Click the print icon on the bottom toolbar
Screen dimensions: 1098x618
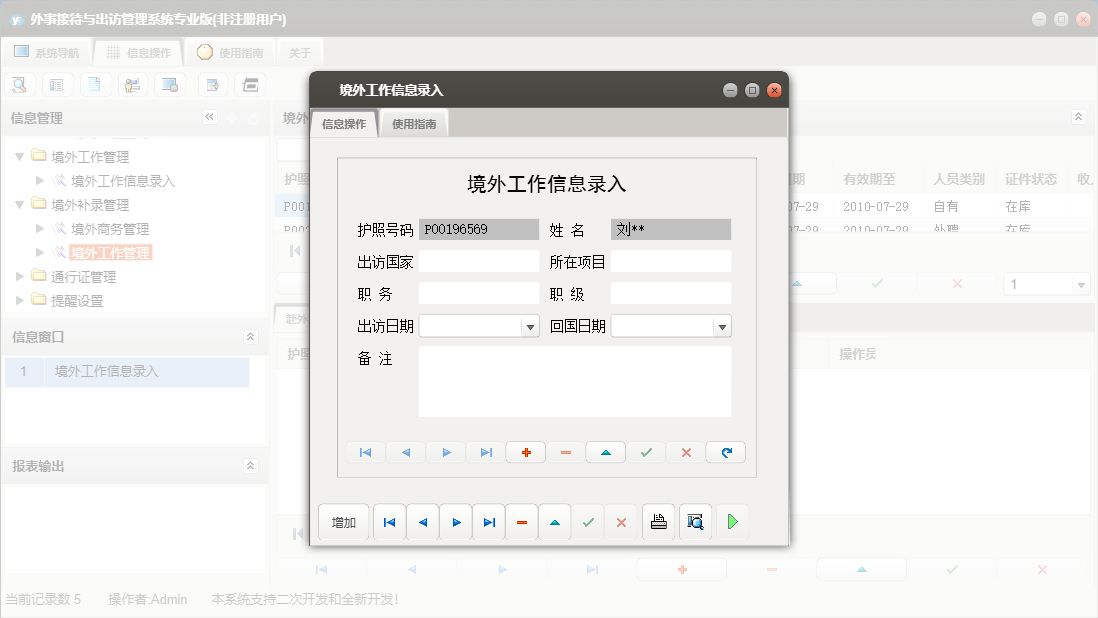(658, 521)
